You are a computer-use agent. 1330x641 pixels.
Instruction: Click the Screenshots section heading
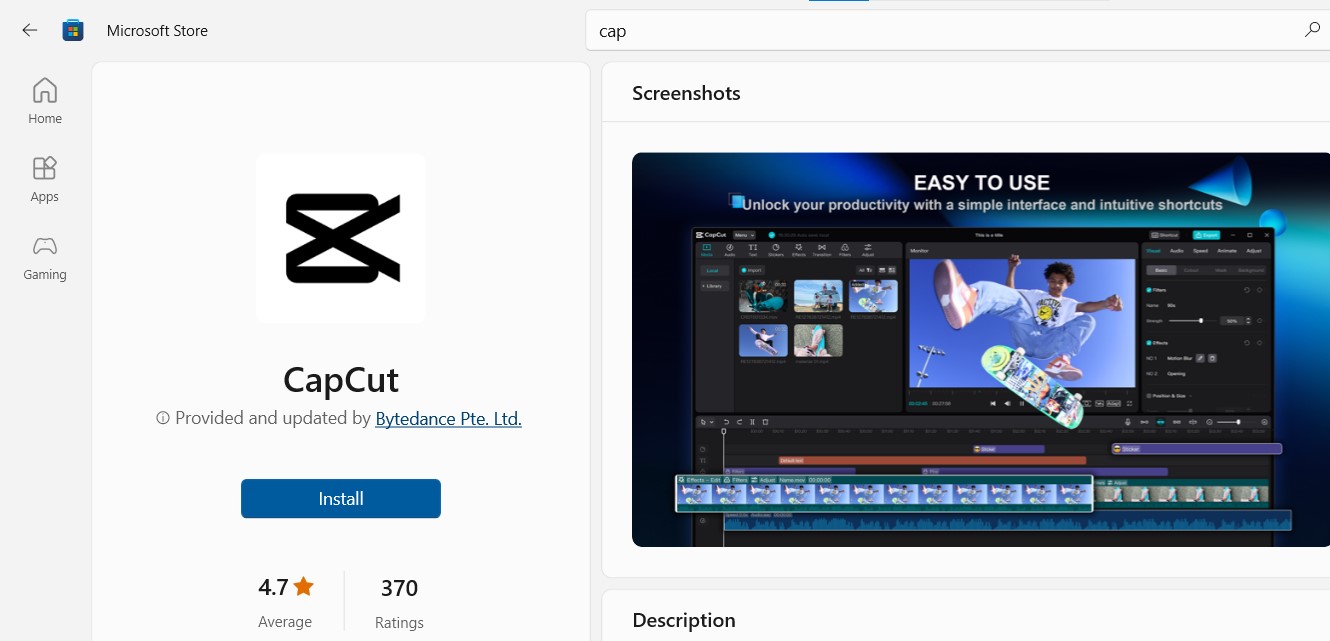click(686, 93)
